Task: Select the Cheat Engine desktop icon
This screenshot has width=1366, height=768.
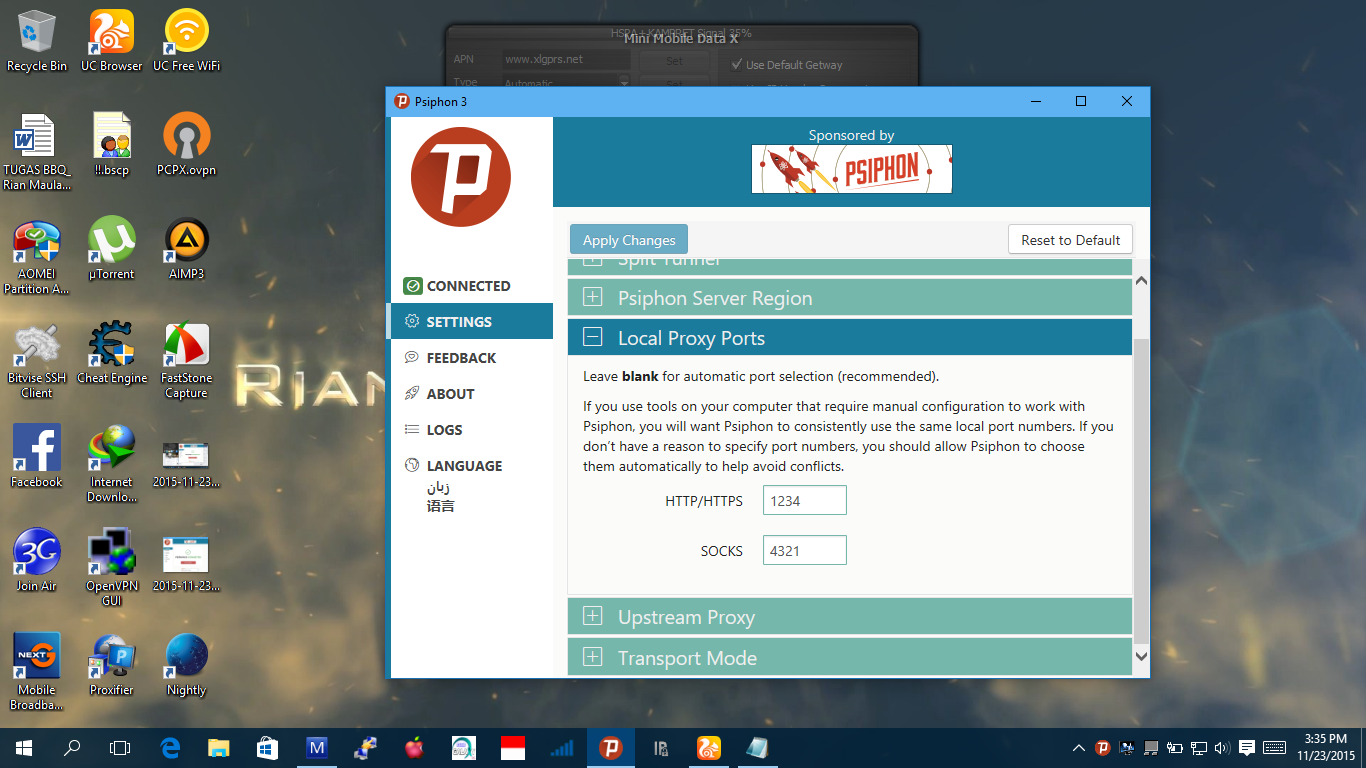Action: (x=112, y=353)
